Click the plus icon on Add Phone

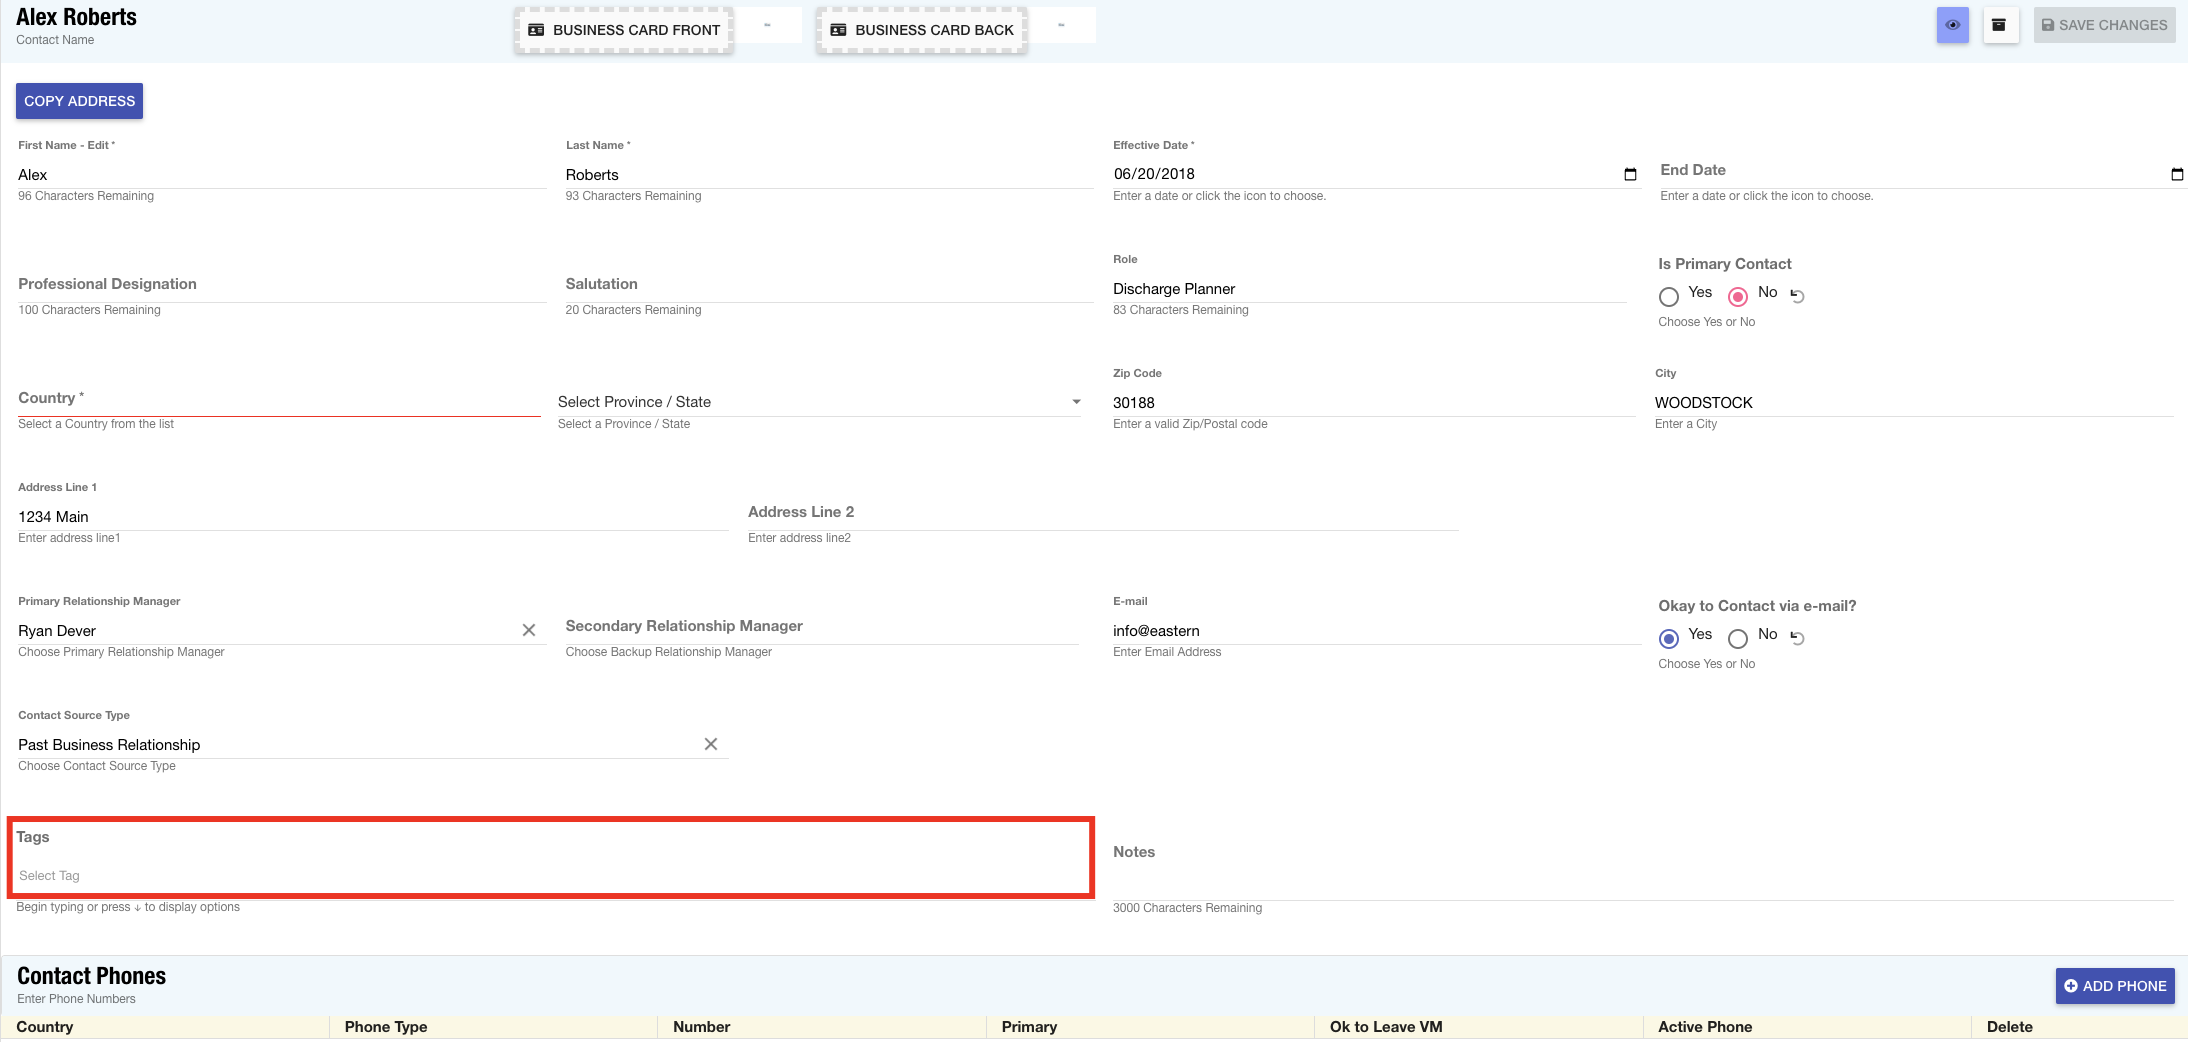(2072, 986)
